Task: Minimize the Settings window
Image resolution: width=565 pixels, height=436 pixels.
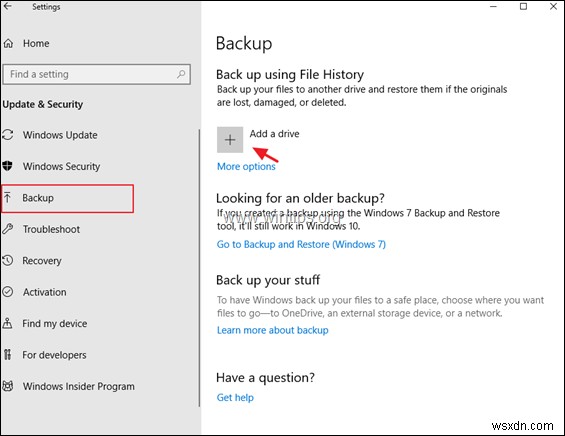Action: click(x=493, y=6)
